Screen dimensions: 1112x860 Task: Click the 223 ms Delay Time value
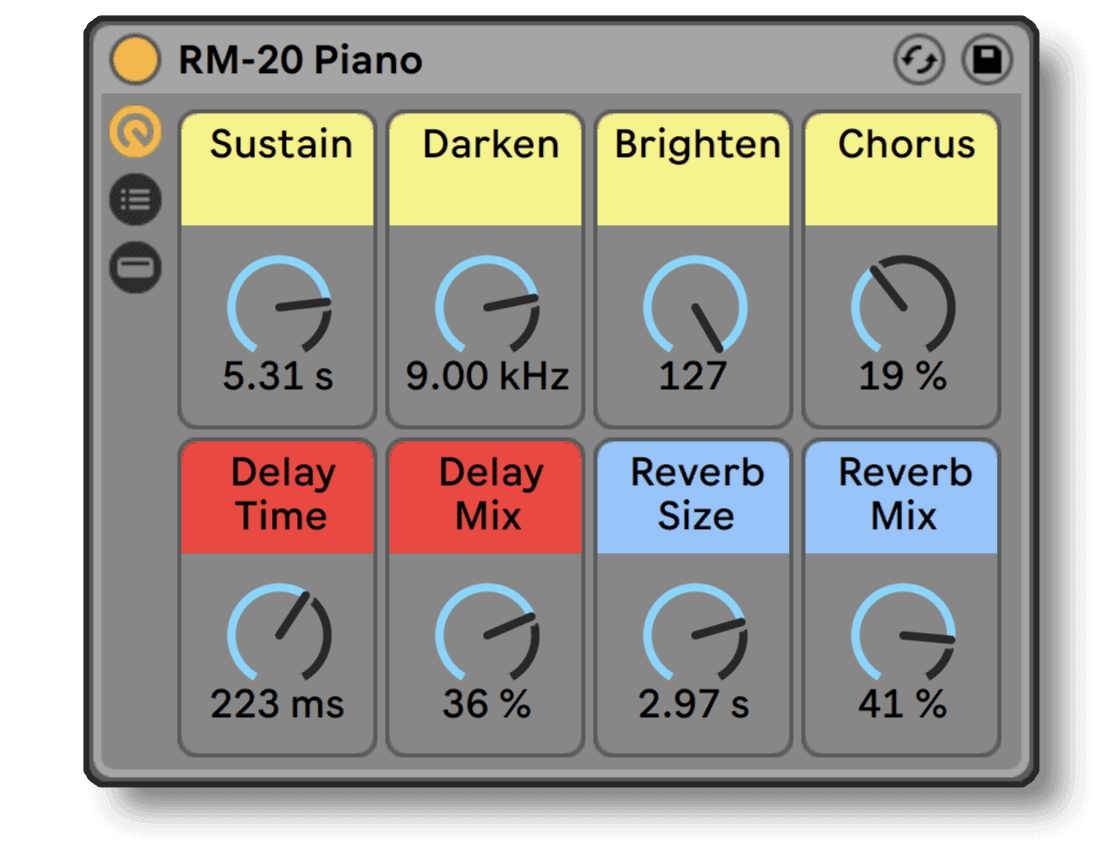[x=278, y=705]
